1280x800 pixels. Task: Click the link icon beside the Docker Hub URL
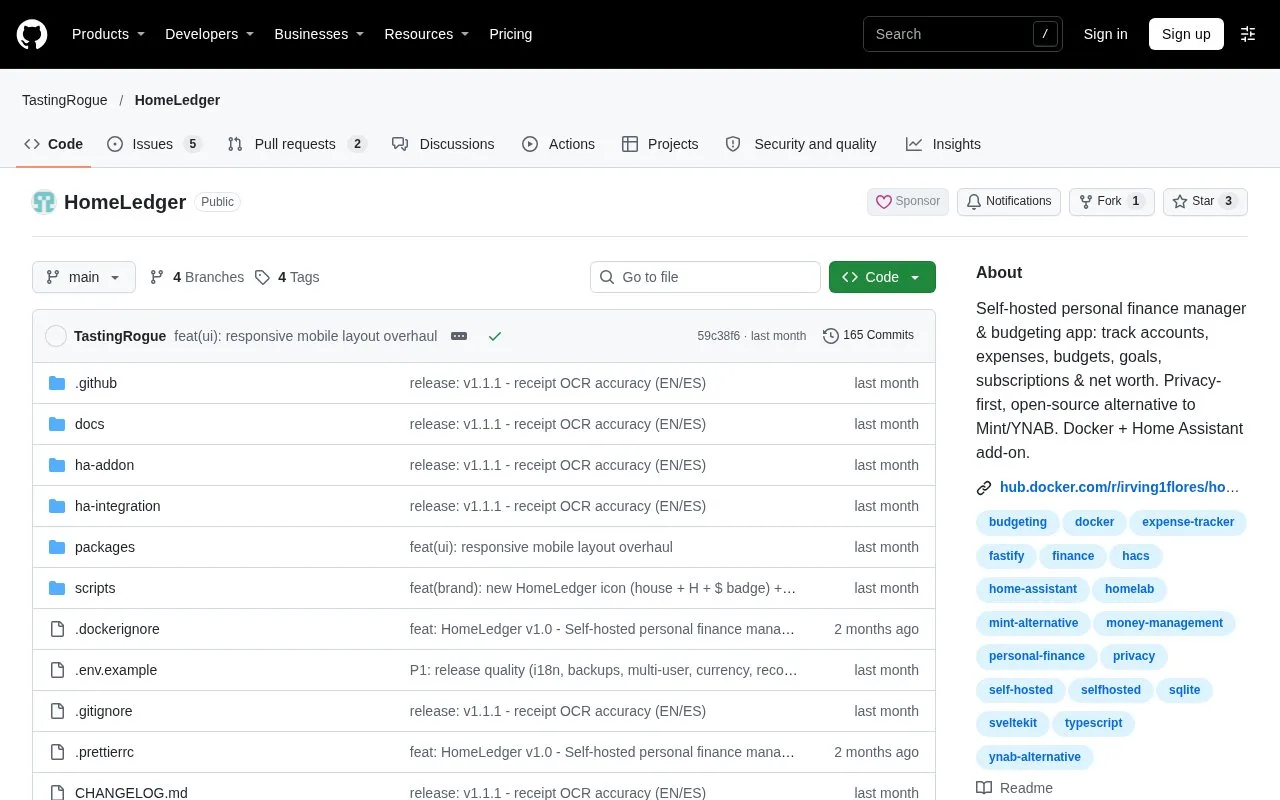984,488
